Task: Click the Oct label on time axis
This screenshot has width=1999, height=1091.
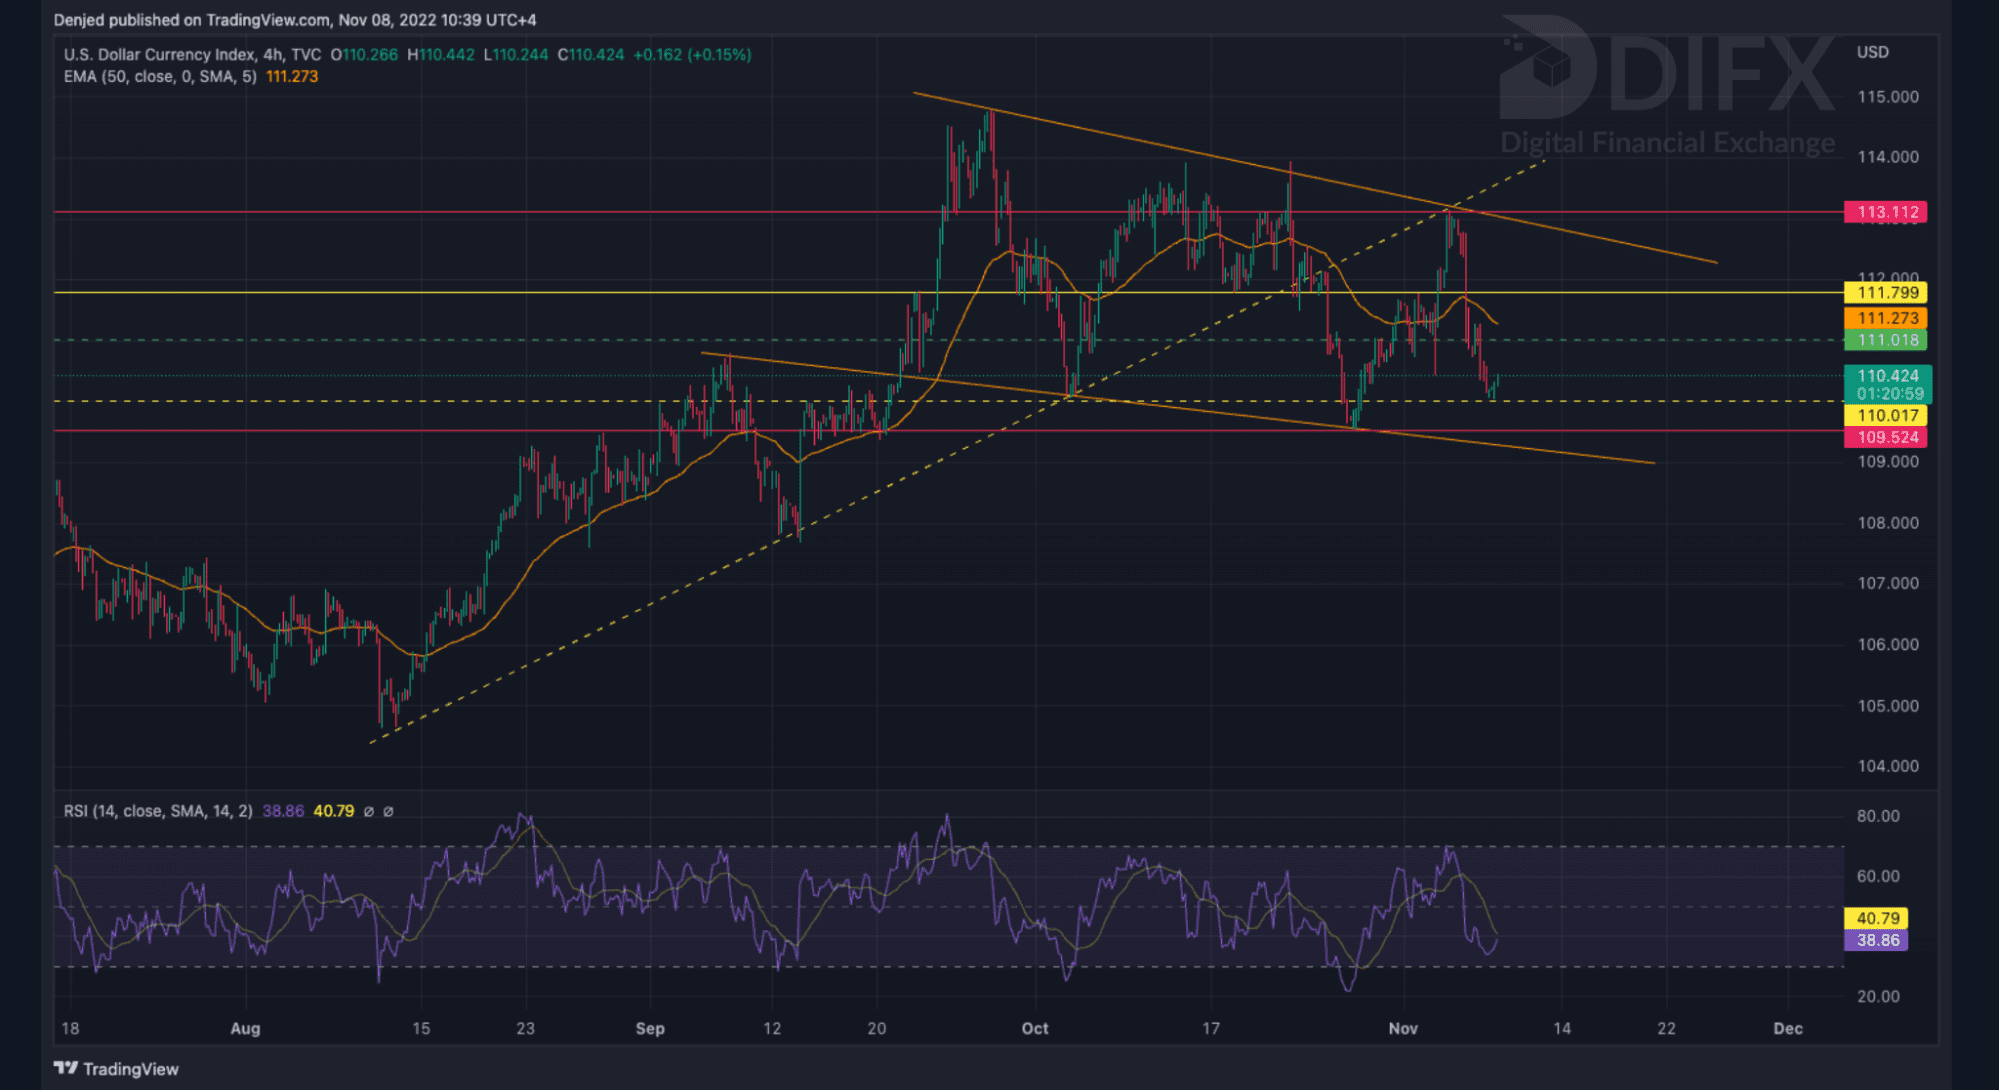Action: (x=1035, y=1028)
